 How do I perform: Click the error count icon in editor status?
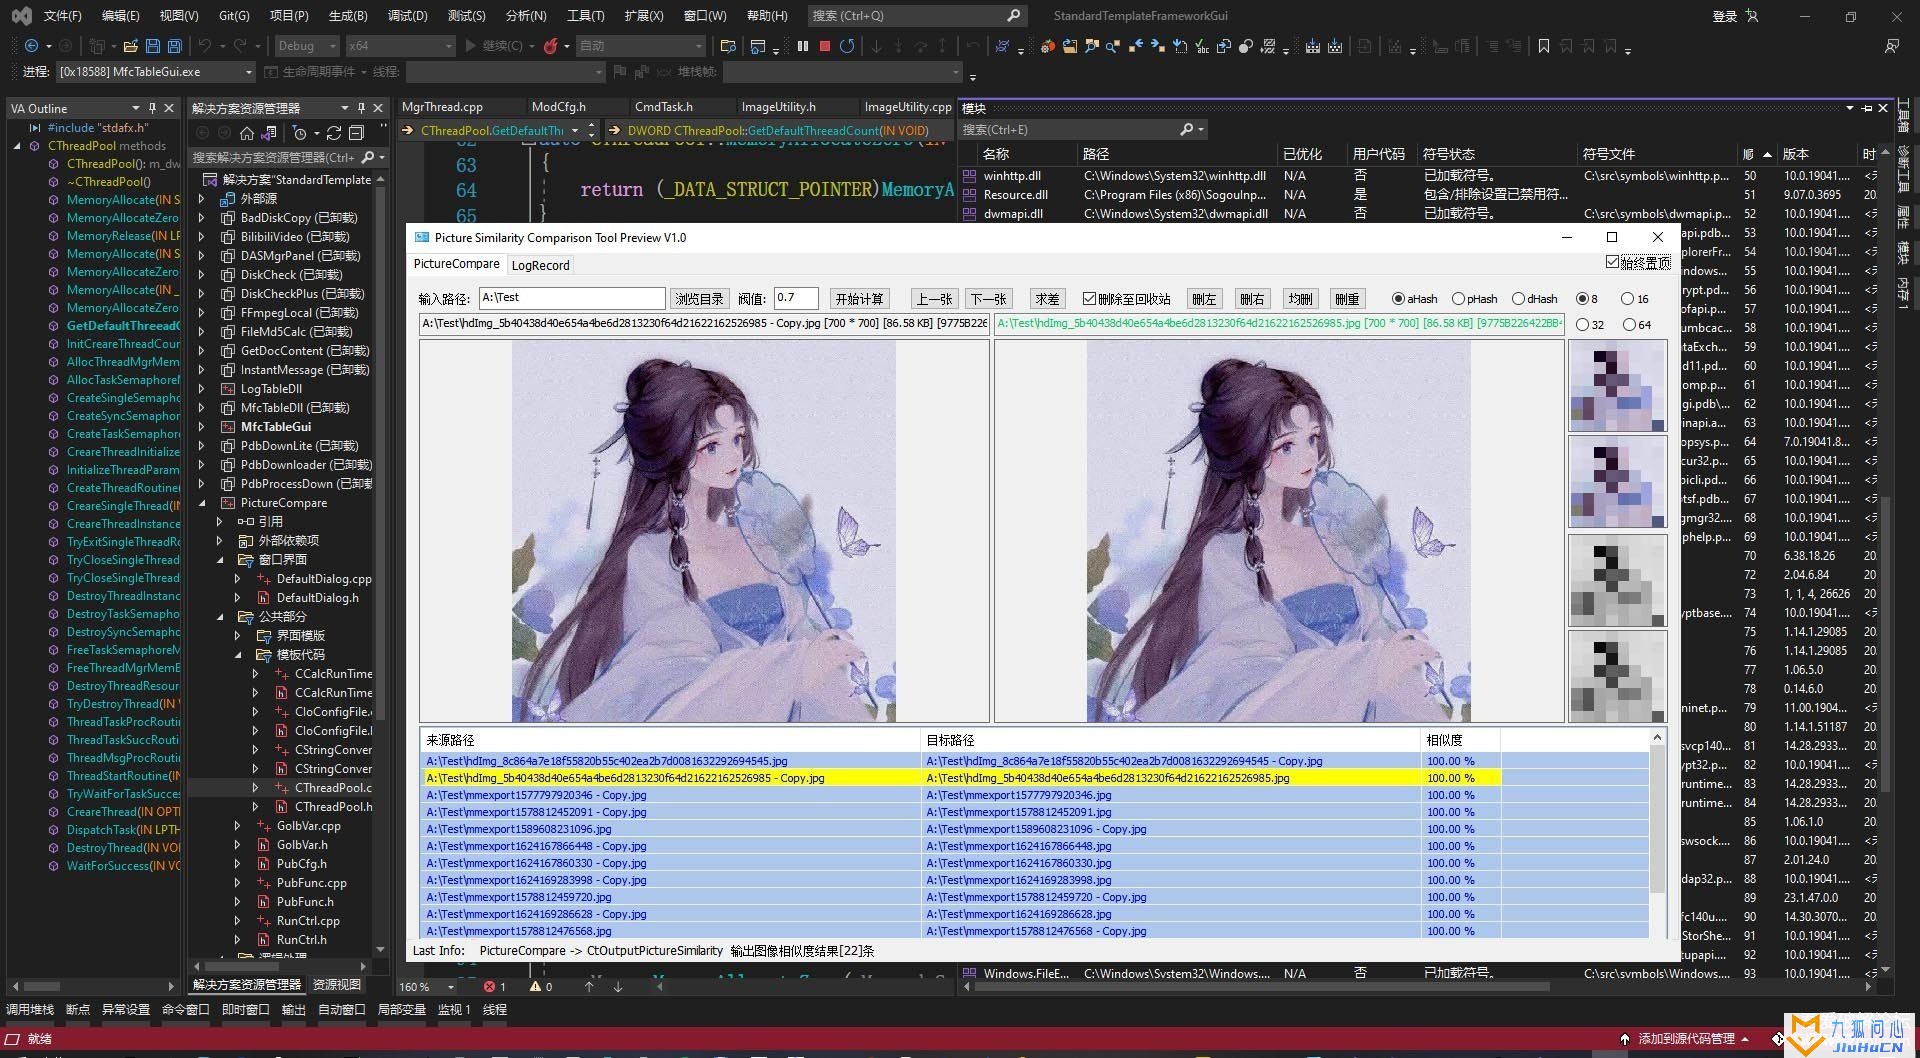pos(489,986)
